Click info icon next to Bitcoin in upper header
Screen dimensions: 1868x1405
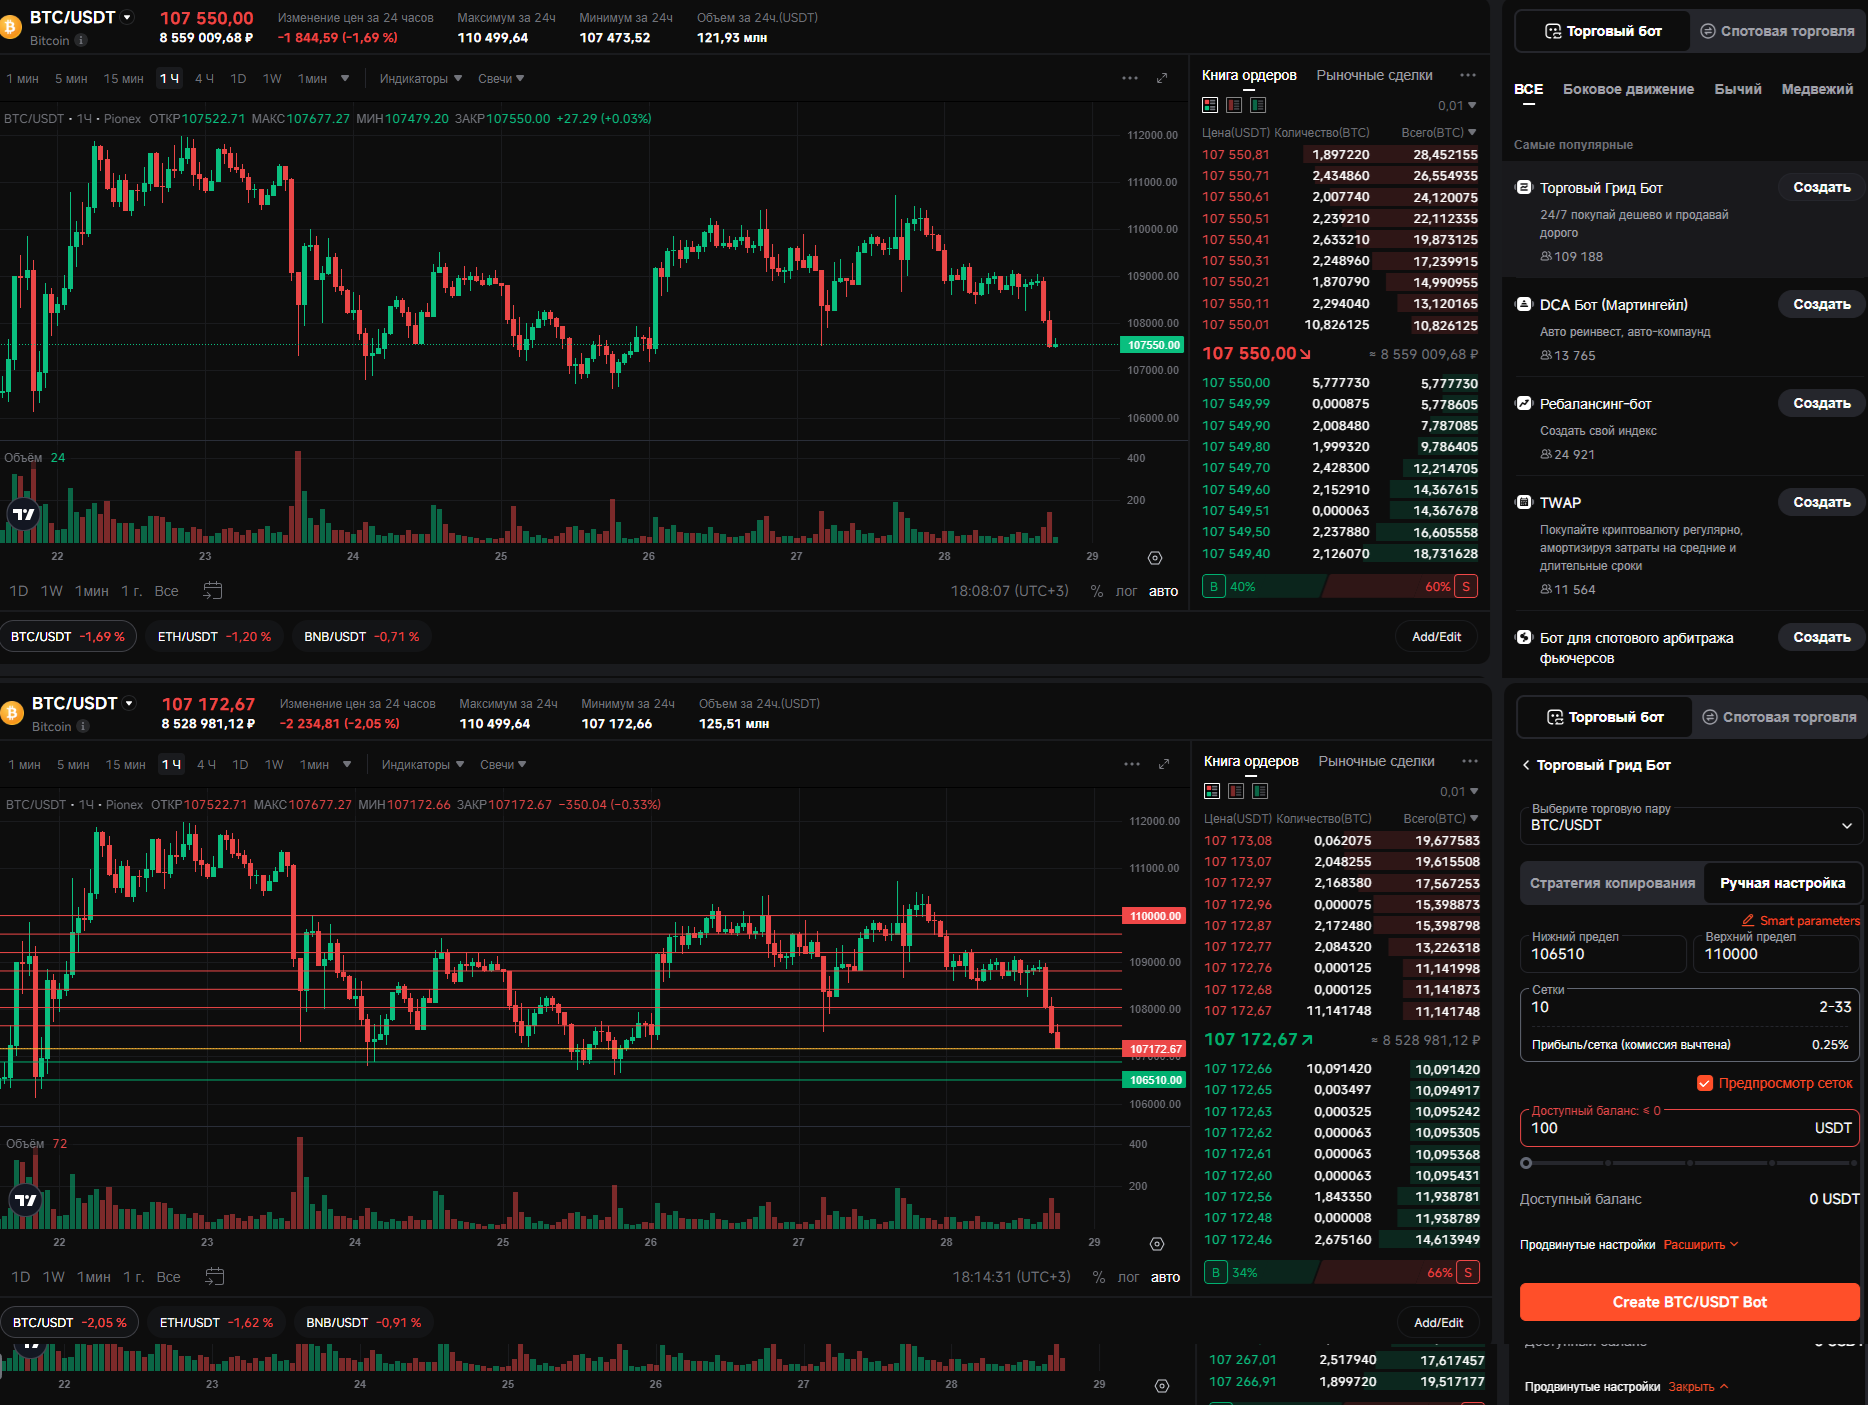tap(81, 41)
